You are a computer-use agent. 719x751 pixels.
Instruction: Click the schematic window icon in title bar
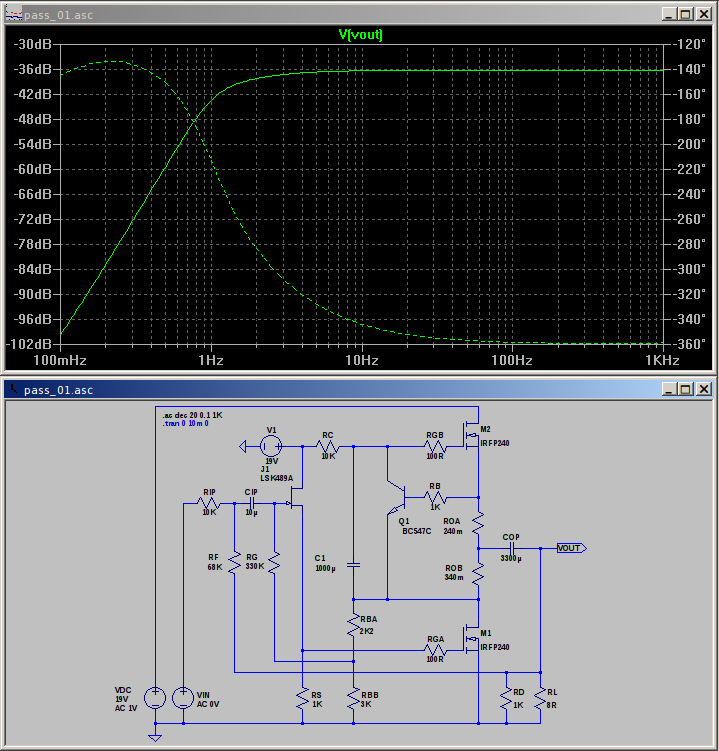pos(13,389)
